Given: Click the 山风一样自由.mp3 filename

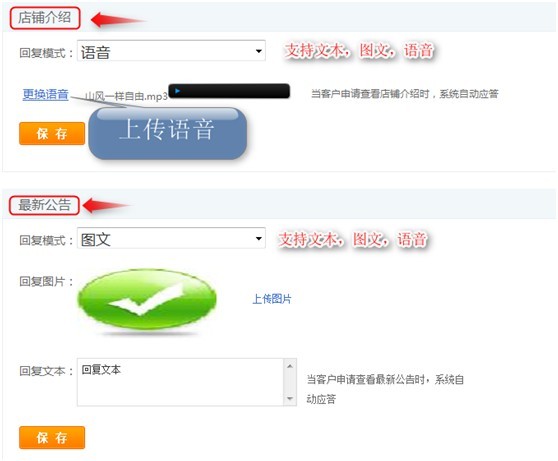Looking at the screenshot, I should click(126, 96).
